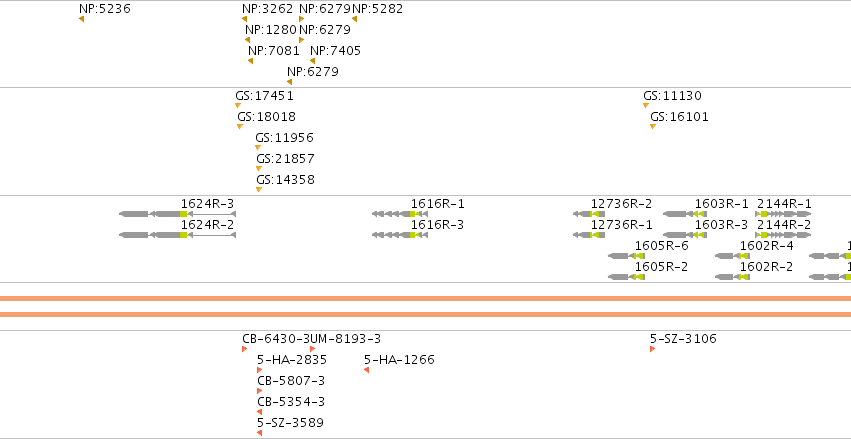Image resolution: width=851 pixels, height=439 pixels.
Task: Select the CB-5354-3 marker triangle
Action: pos(259,412)
